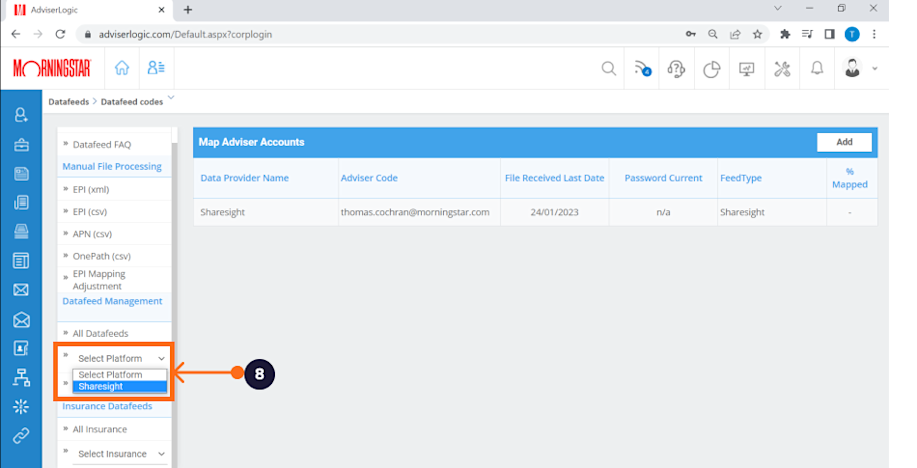Click the starburst icon in left sidebar
This screenshot has height=468, width=917.
point(21,407)
